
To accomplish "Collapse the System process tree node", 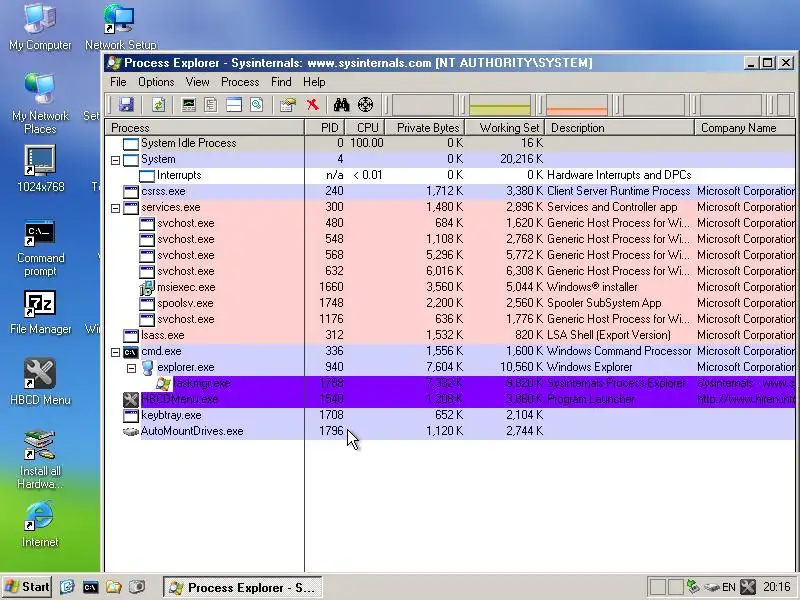I will point(116,160).
